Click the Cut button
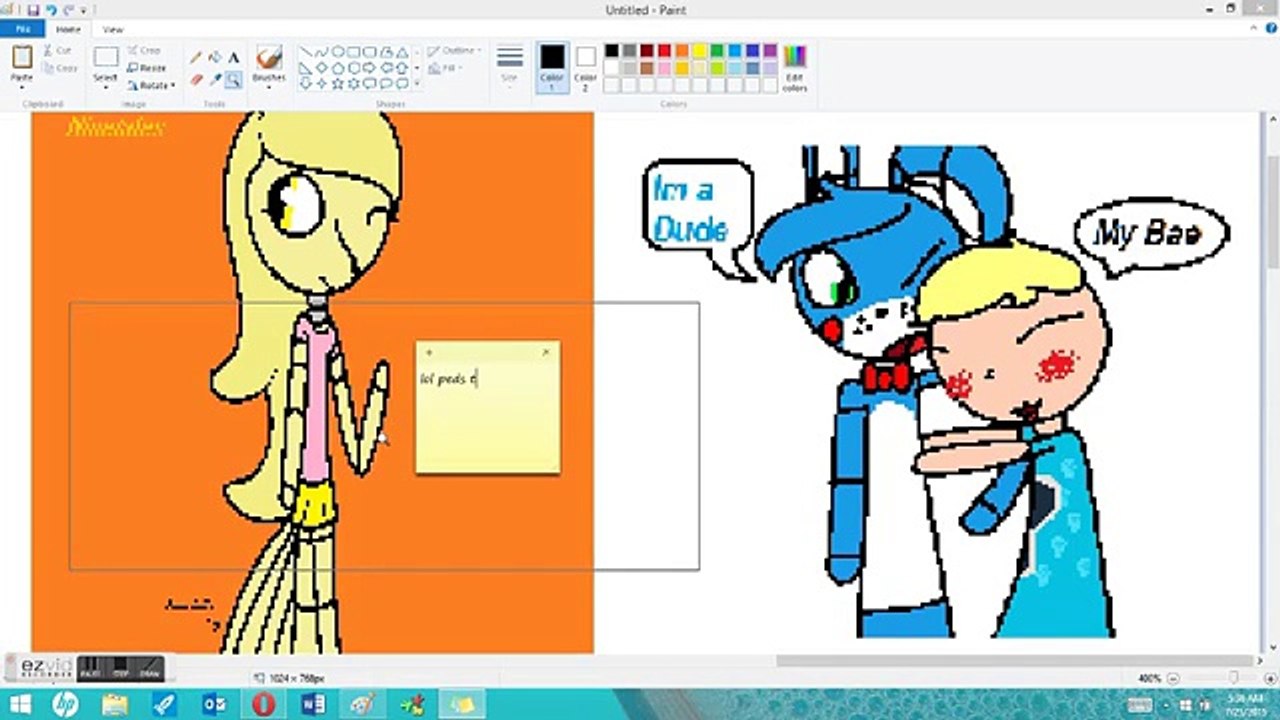Screen dimensions: 1280x720 tap(57, 50)
